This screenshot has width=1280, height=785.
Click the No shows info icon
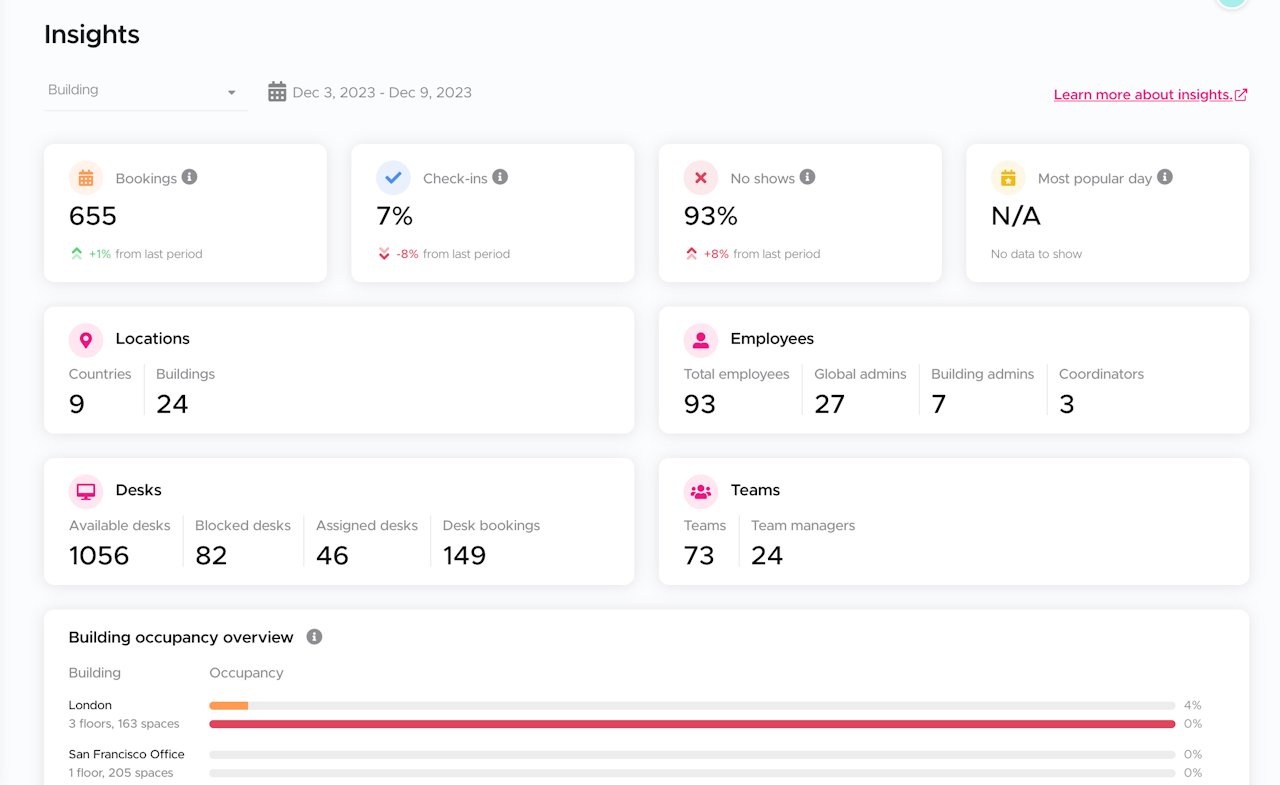pos(807,177)
